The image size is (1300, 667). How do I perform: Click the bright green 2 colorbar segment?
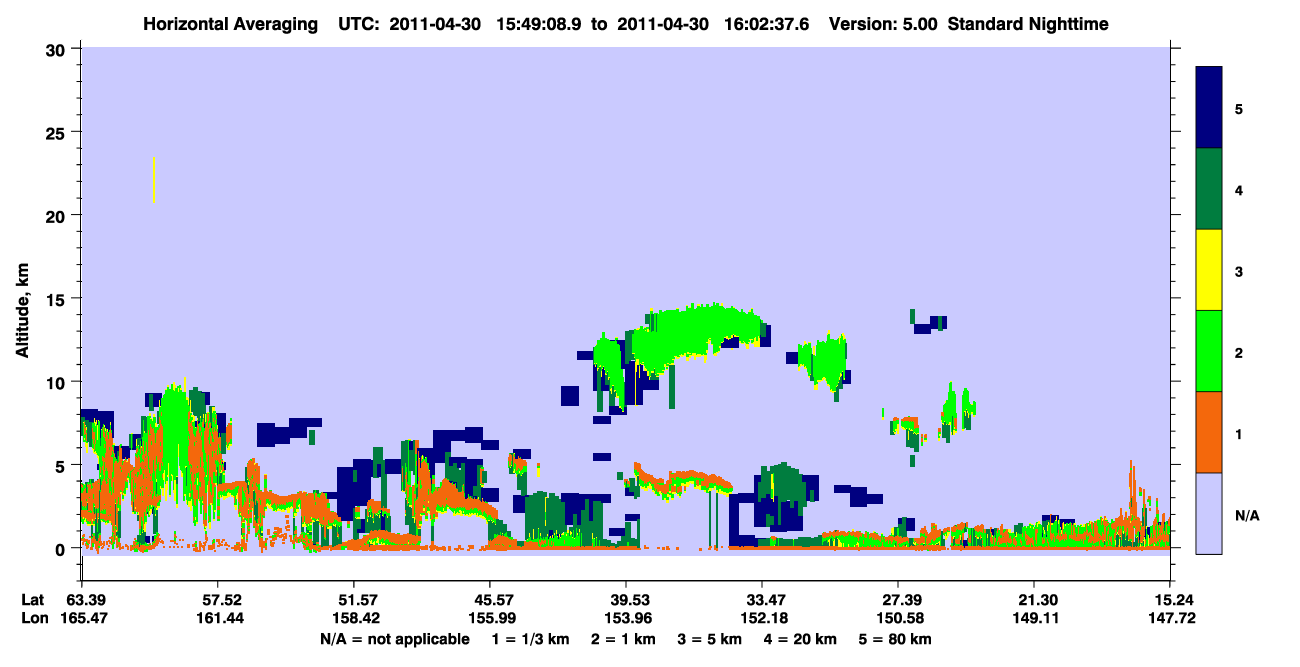1209,351
